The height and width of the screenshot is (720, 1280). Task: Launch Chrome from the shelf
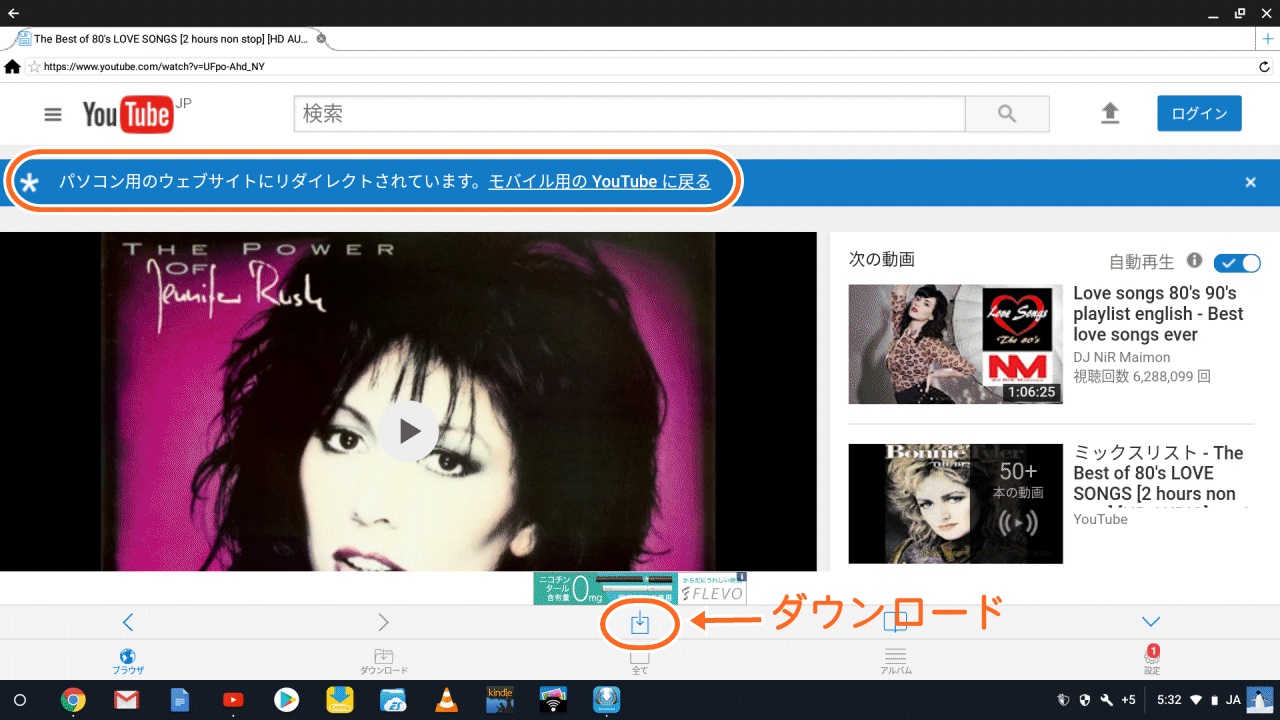pos(72,700)
